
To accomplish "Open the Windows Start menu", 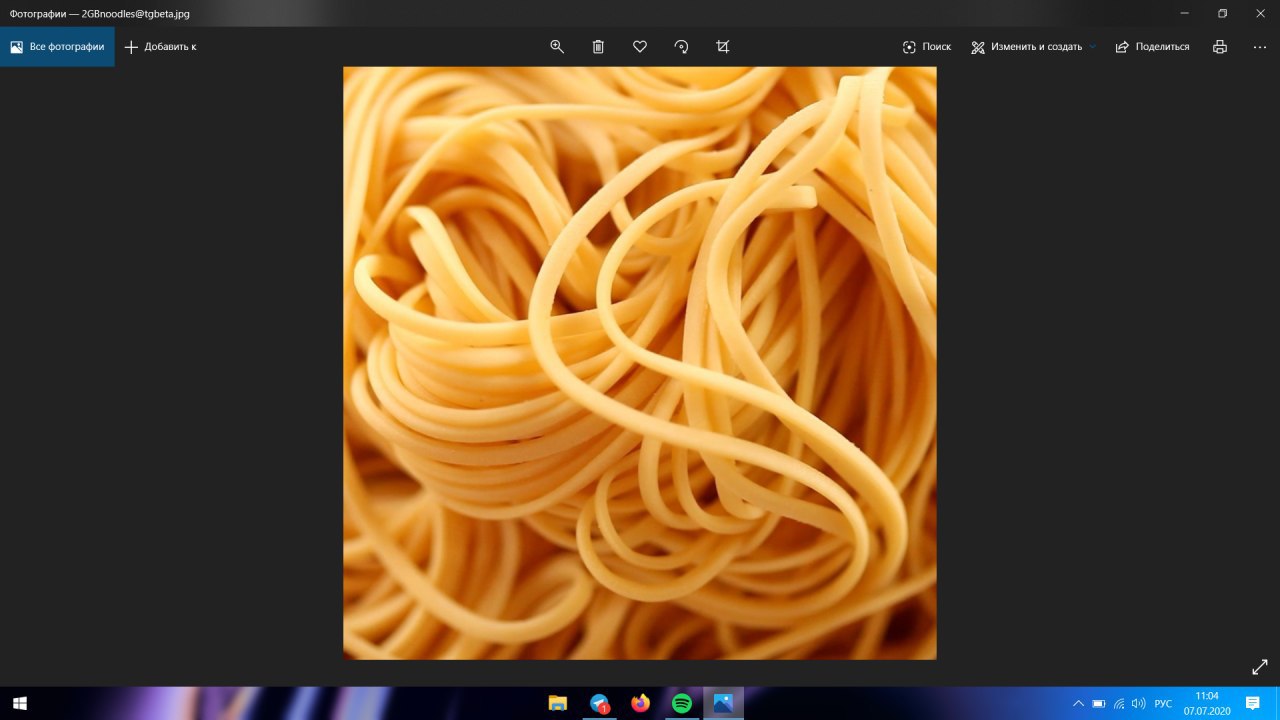I will coord(19,703).
